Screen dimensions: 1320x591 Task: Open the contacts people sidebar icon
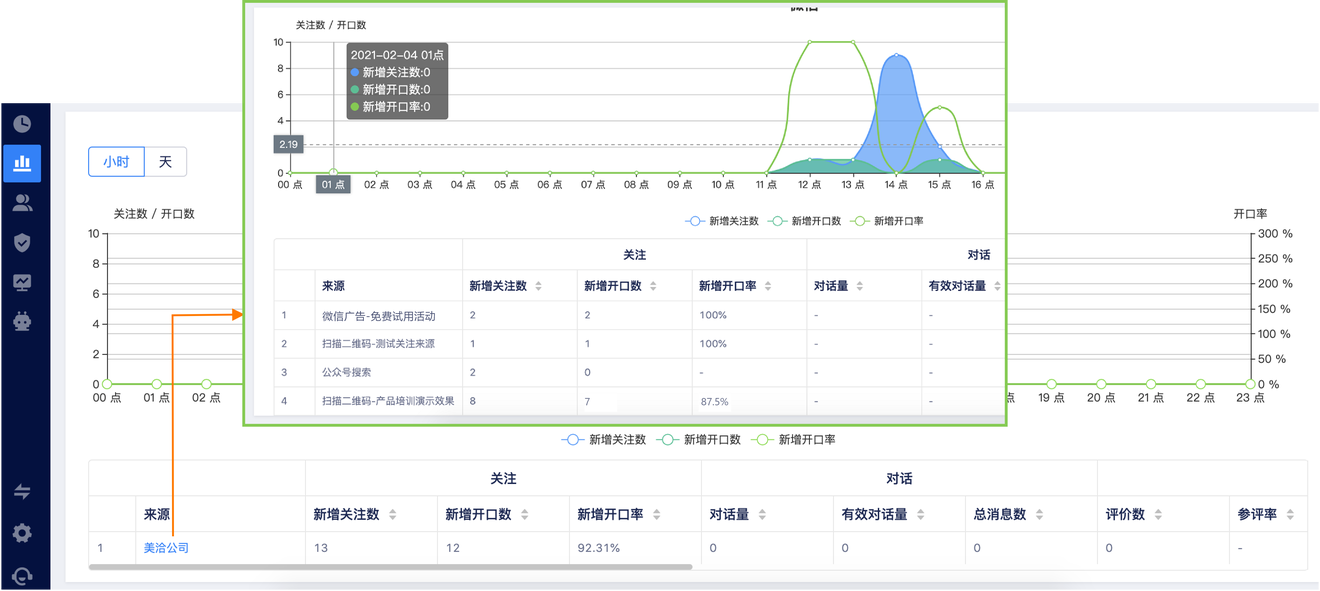click(22, 203)
